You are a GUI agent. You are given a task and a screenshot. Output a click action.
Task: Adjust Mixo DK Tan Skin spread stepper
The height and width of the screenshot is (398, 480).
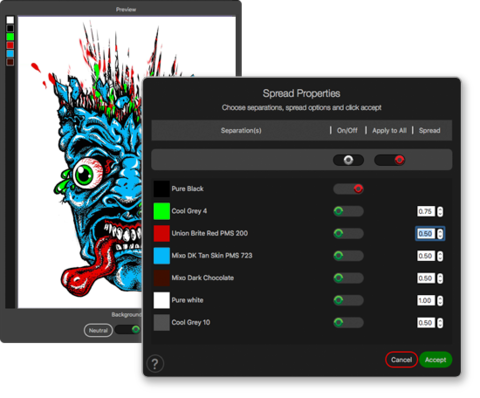440,256
